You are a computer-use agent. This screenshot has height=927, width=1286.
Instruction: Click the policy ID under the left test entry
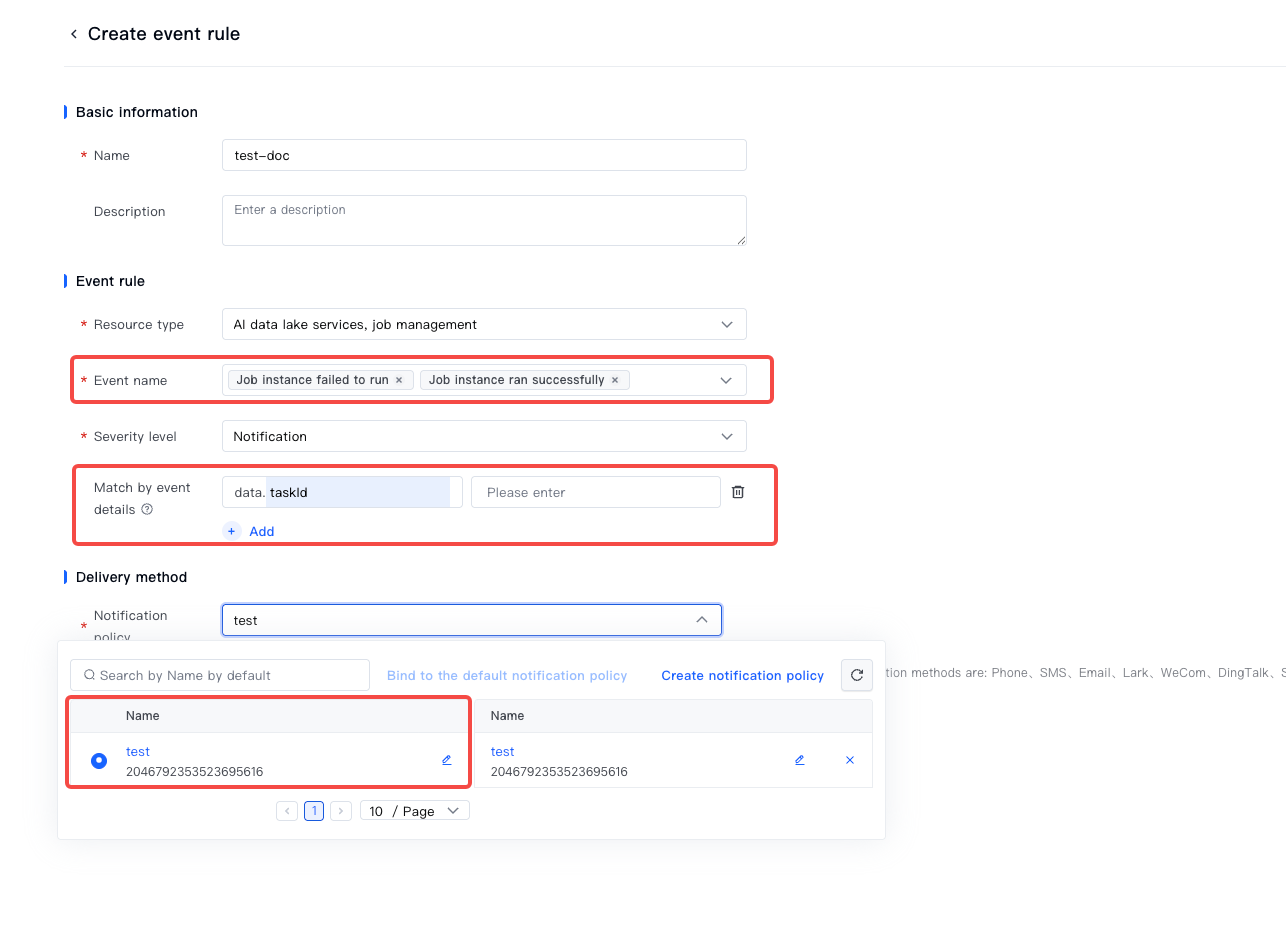click(x=195, y=772)
